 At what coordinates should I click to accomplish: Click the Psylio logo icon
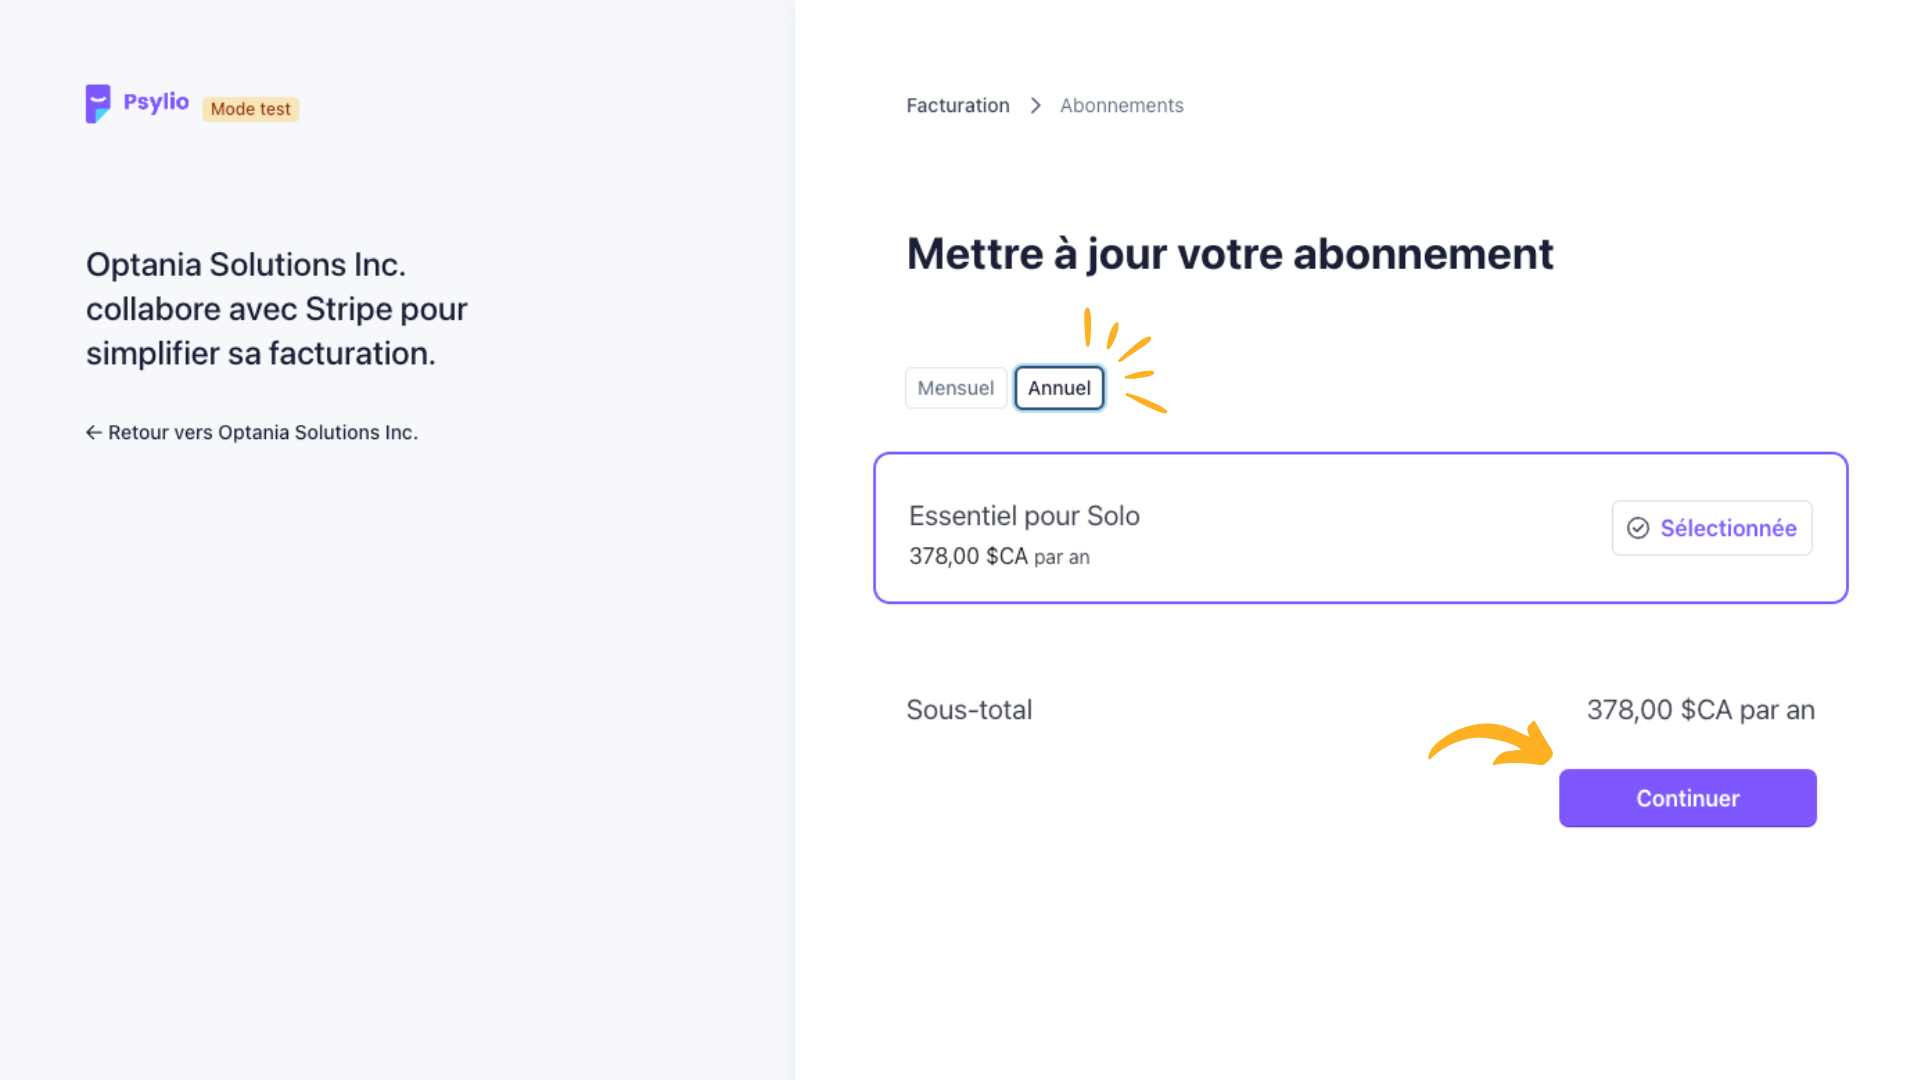coord(98,104)
